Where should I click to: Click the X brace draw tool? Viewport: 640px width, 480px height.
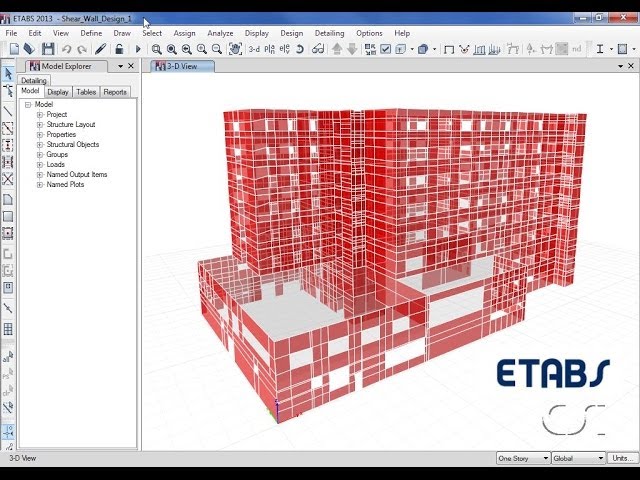tap(8, 179)
